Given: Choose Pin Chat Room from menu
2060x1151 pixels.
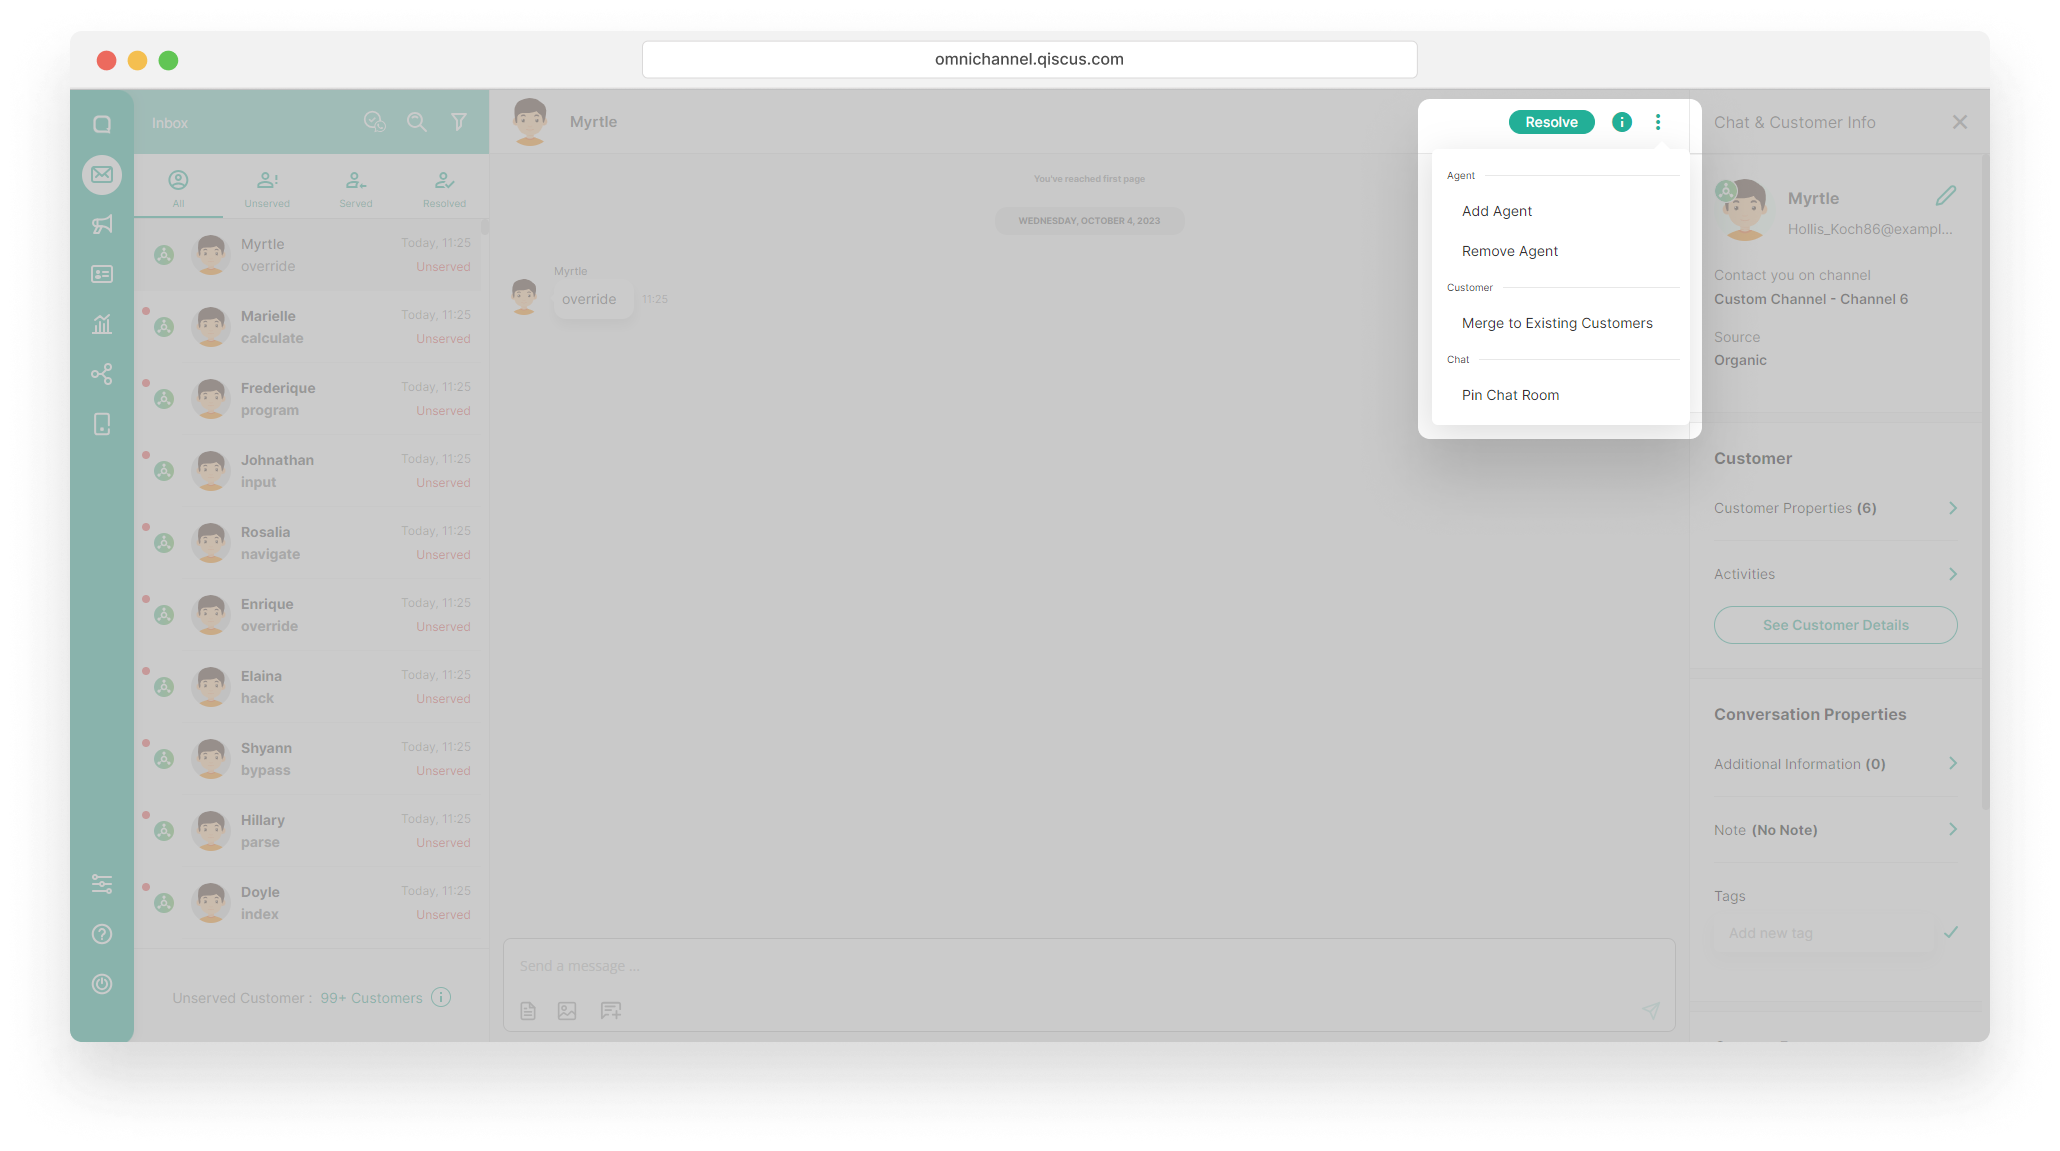Looking at the screenshot, I should (x=1510, y=395).
